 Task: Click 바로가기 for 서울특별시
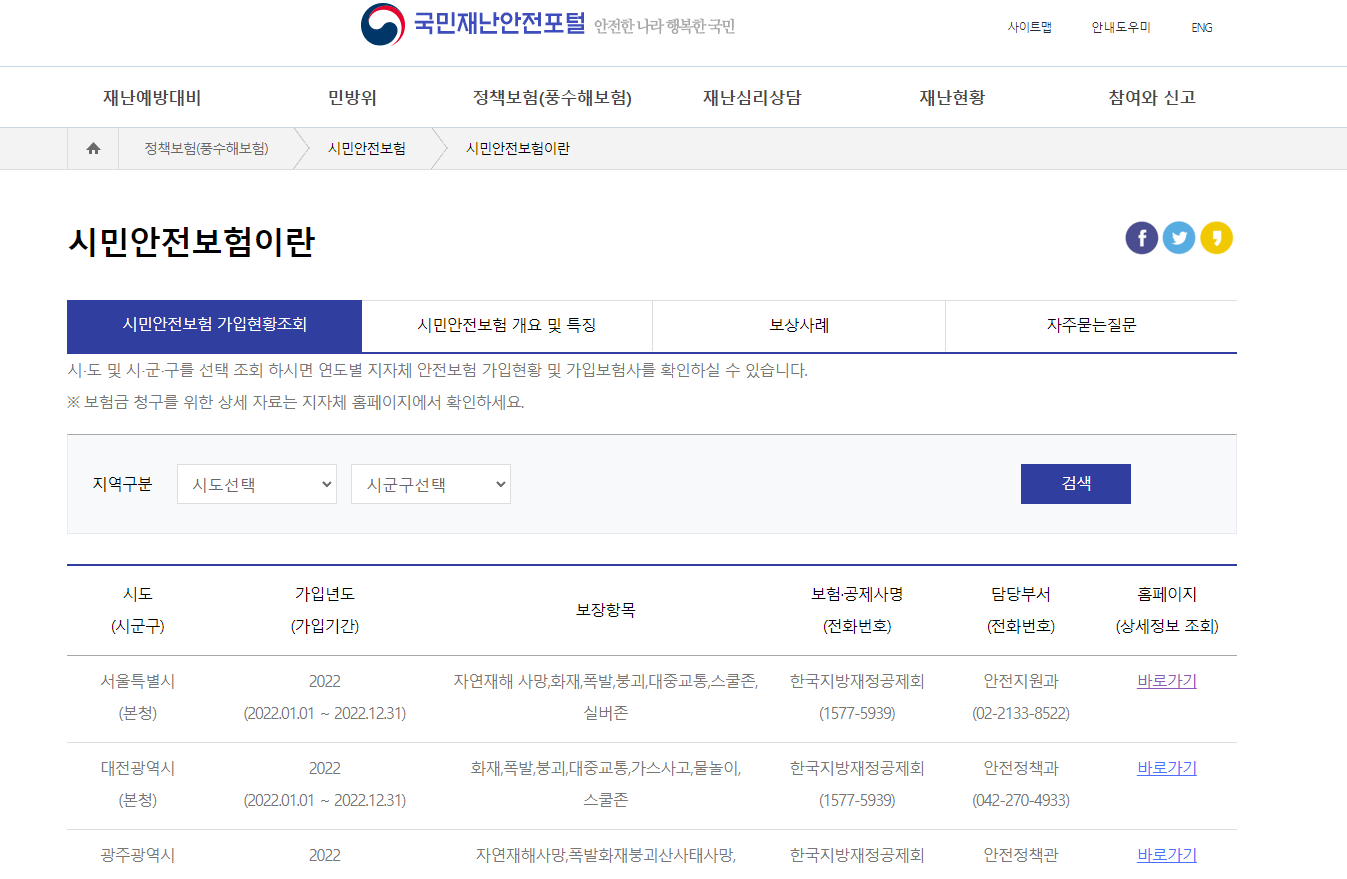pos(1166,681)
